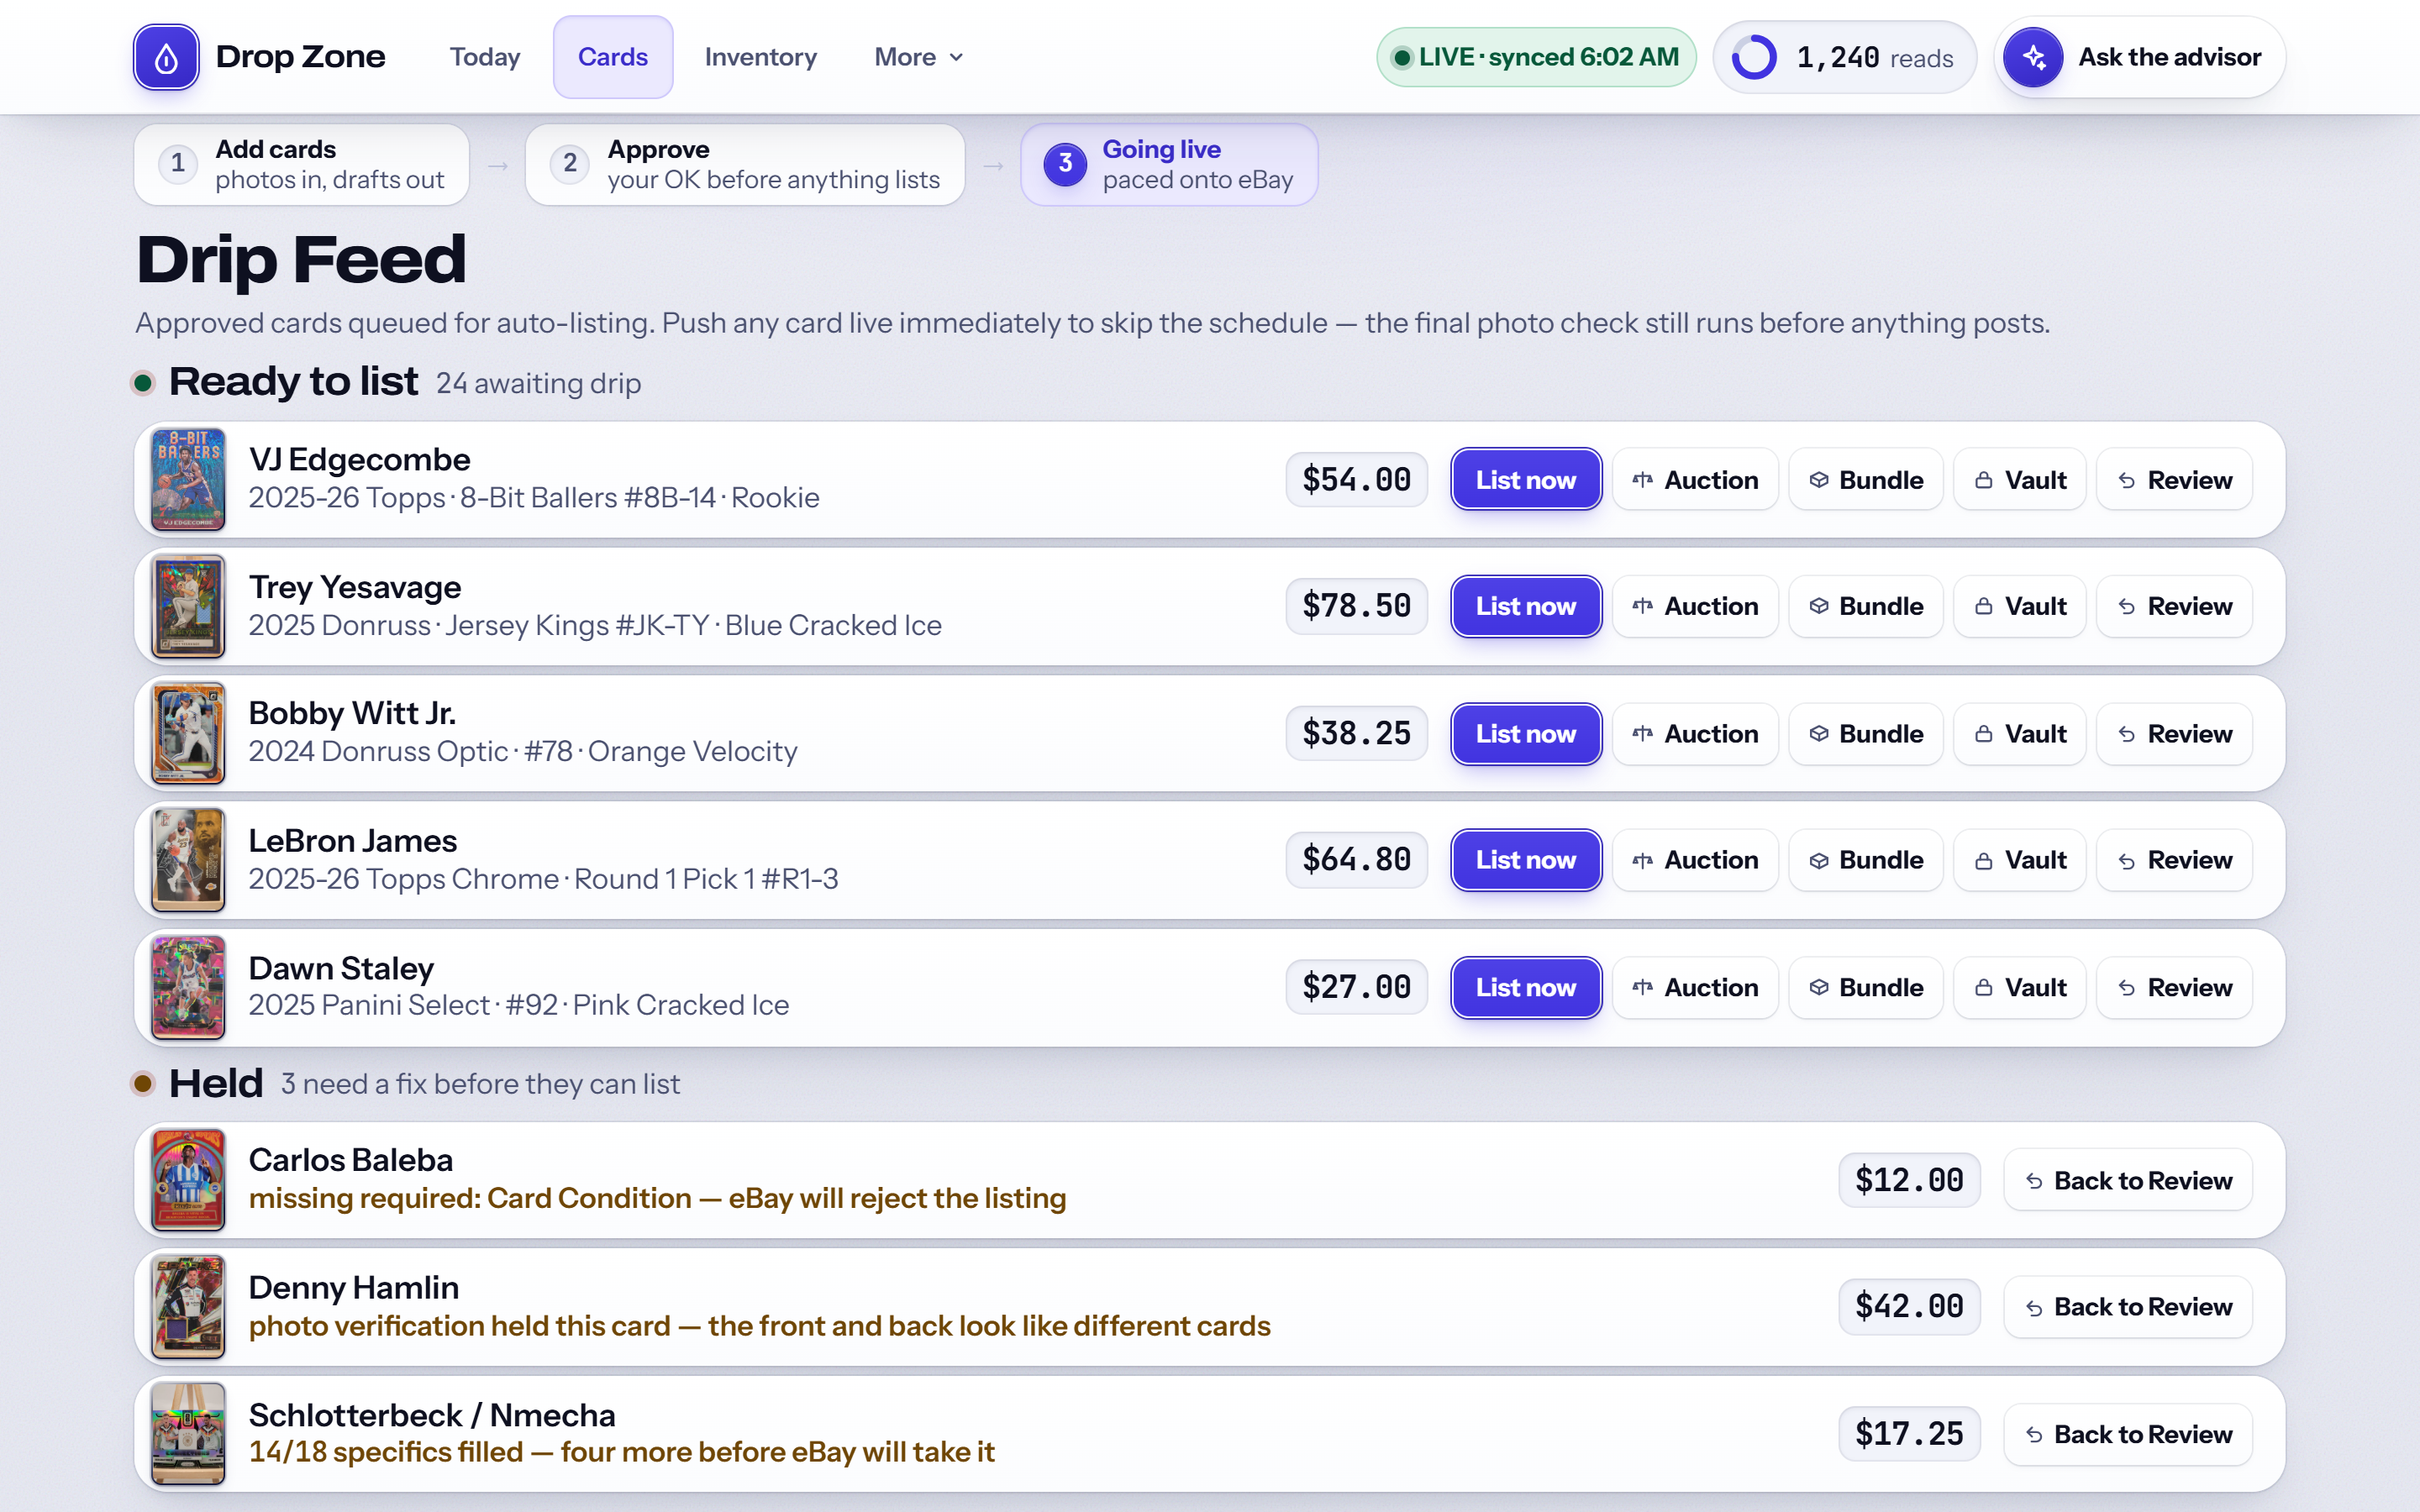
Task: Expand the More menu
Action: pos(918,57)
